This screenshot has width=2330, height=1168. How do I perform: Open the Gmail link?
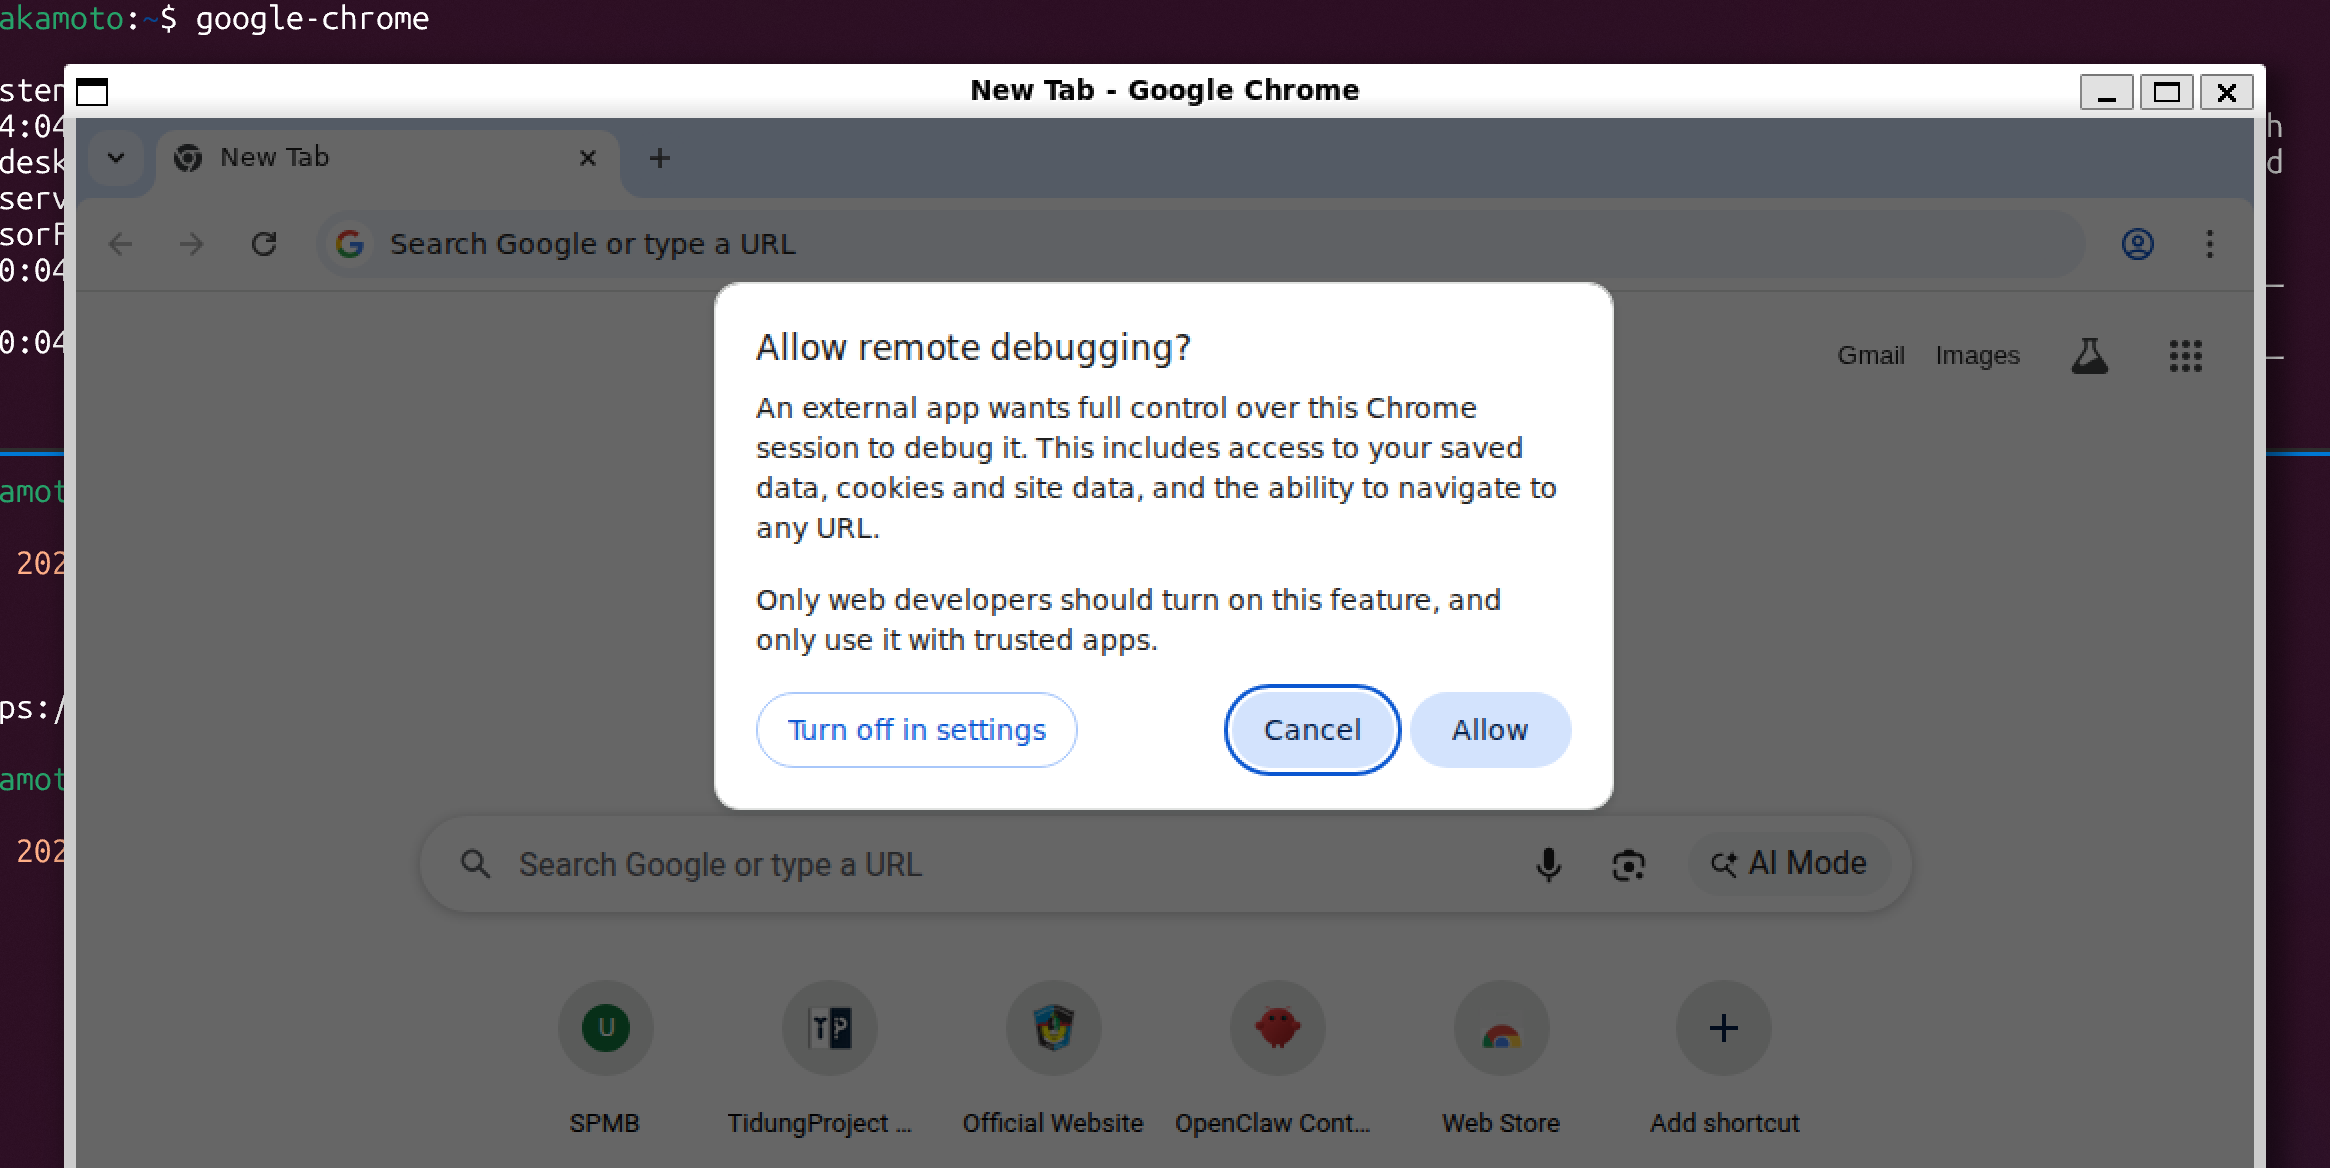click(x=1870, y=355)
